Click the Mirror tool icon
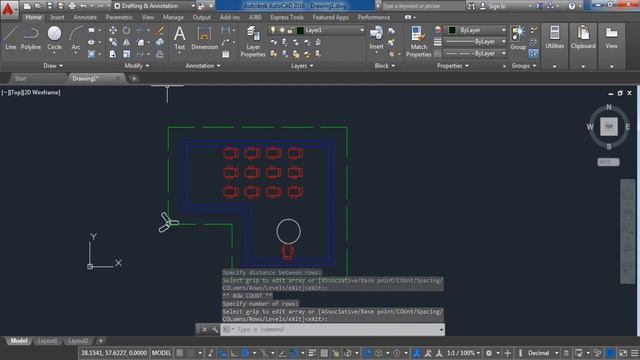This screenshot has height=360, width=640. coord(127,42)
